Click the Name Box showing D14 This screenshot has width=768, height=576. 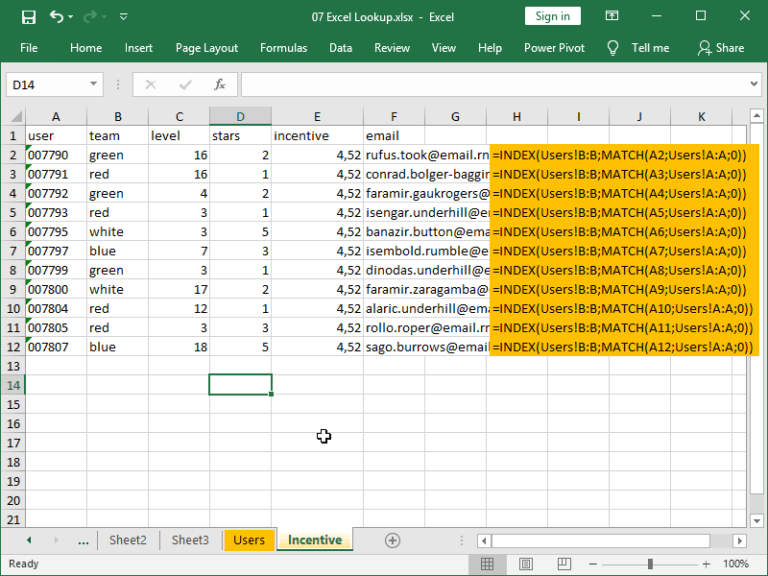(x=47, y=85)
